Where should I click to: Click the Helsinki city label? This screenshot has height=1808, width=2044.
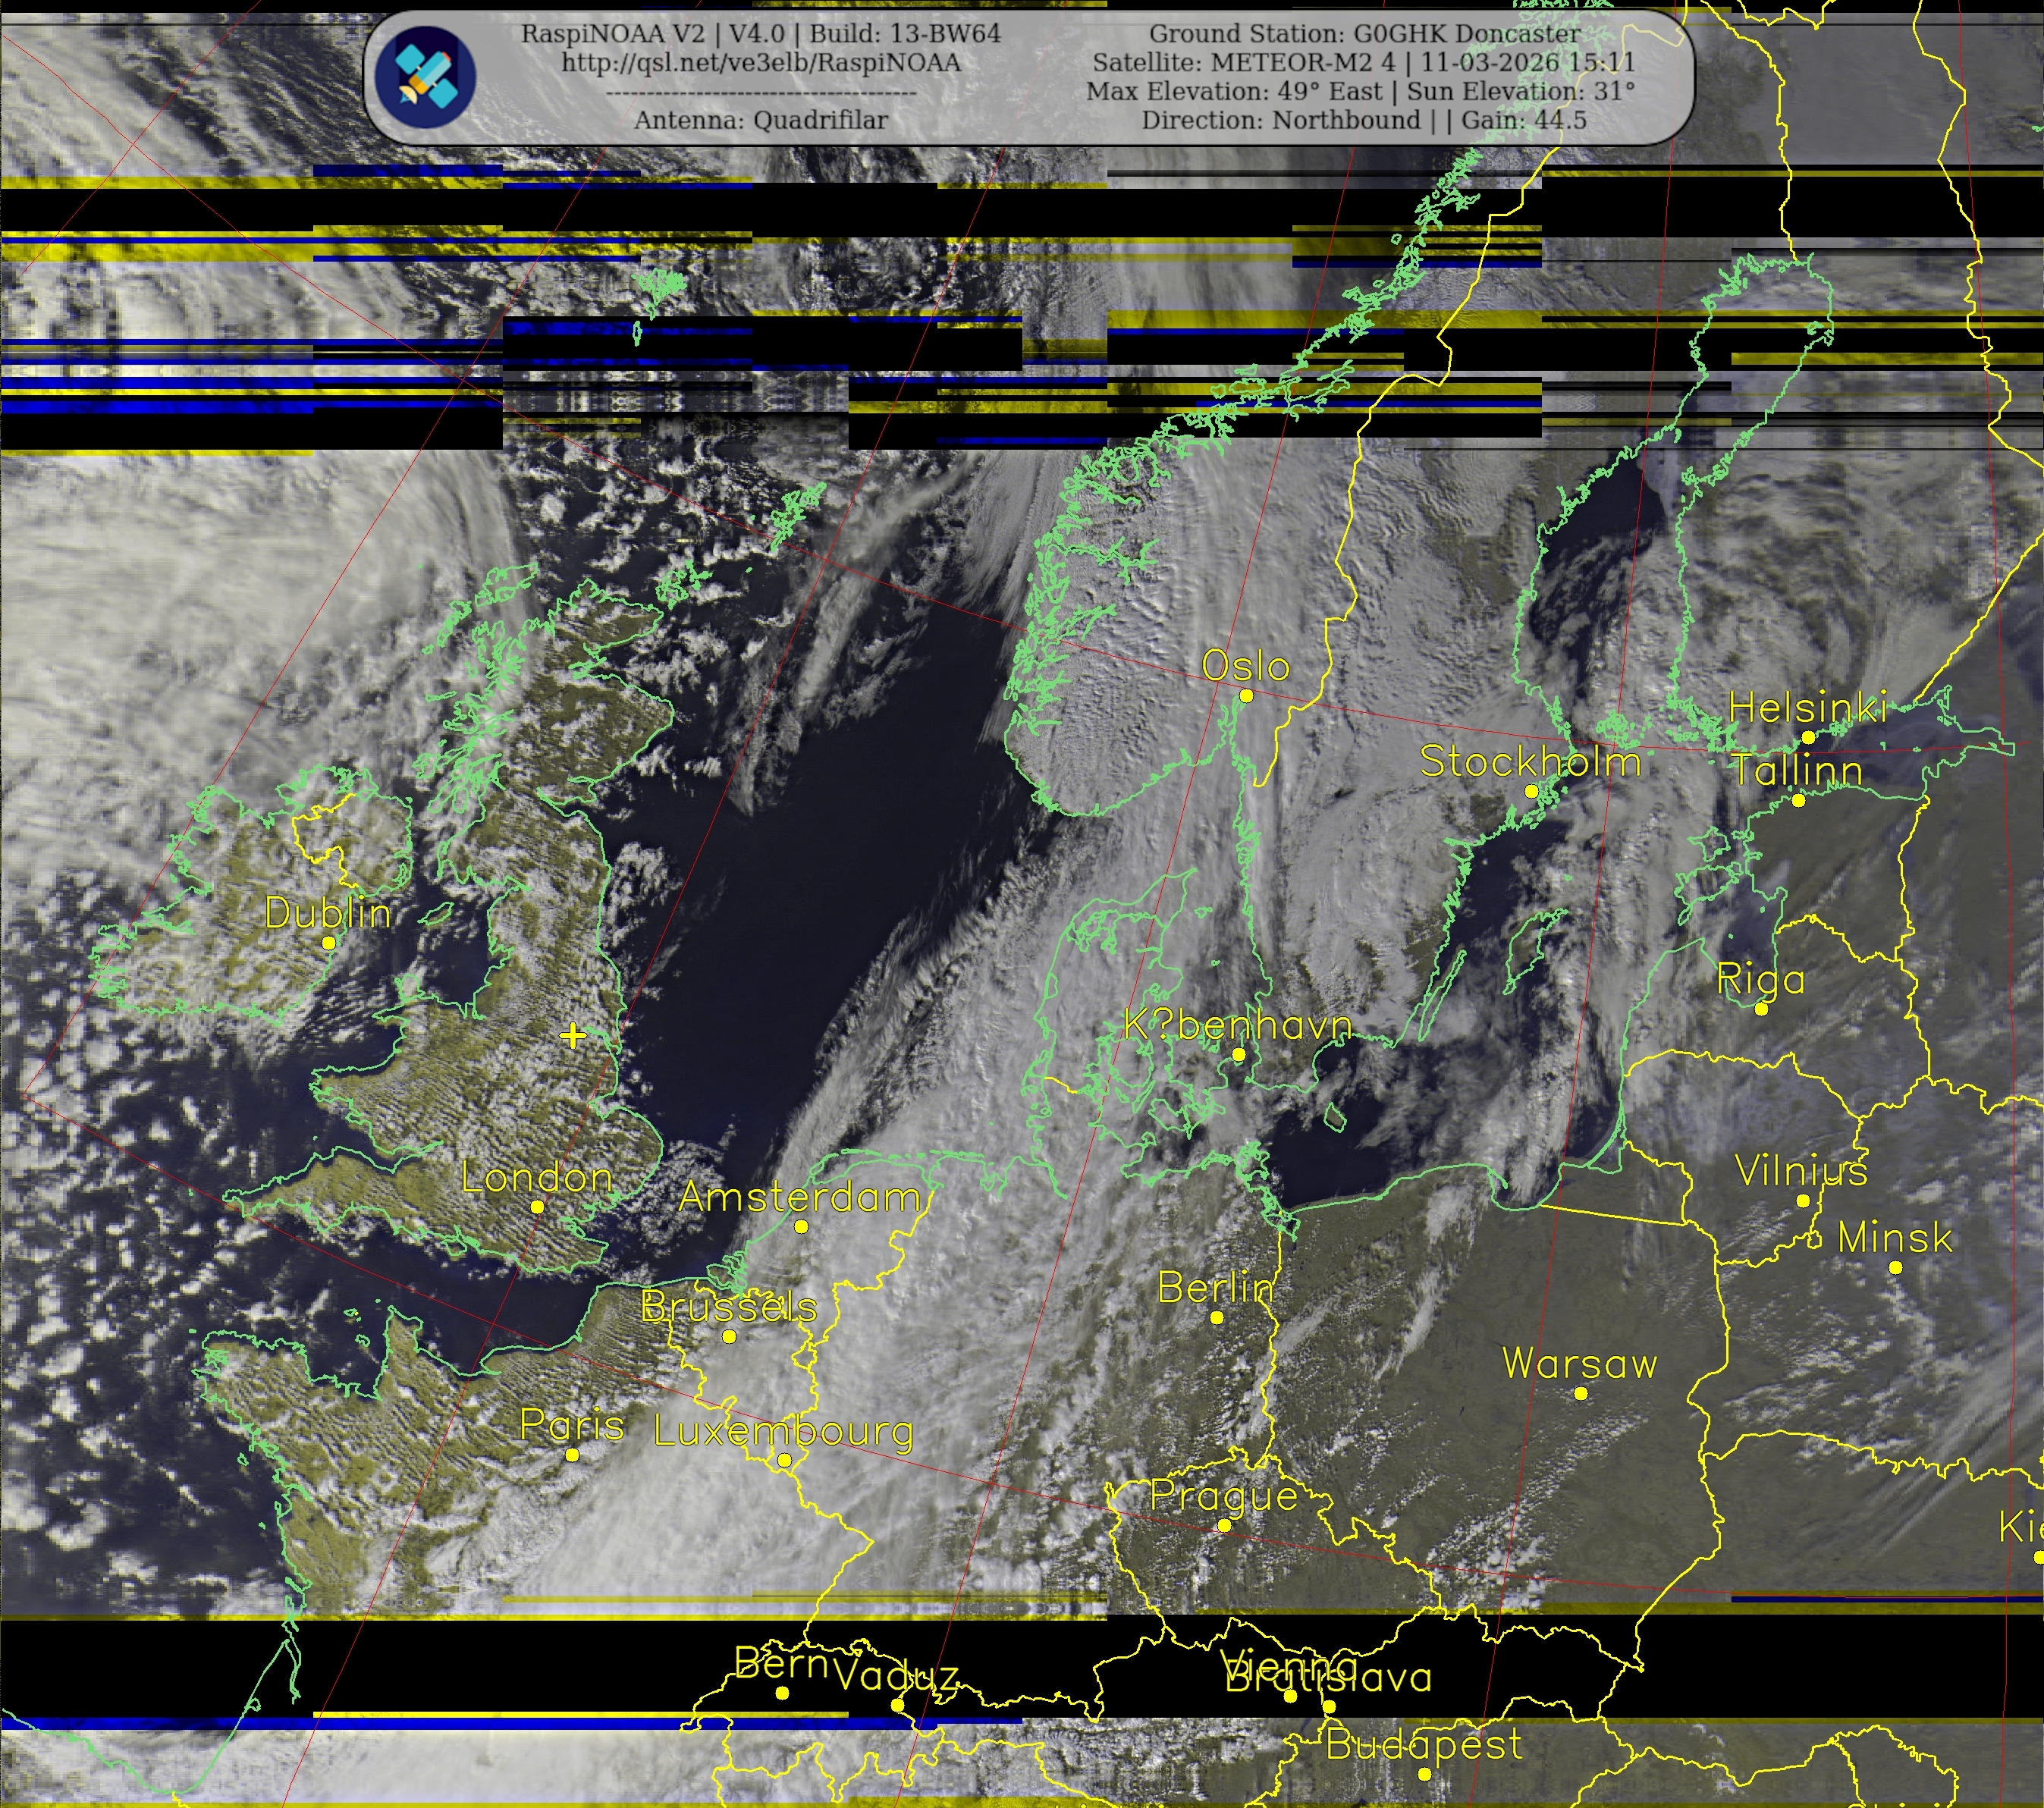coord(1807,708)
